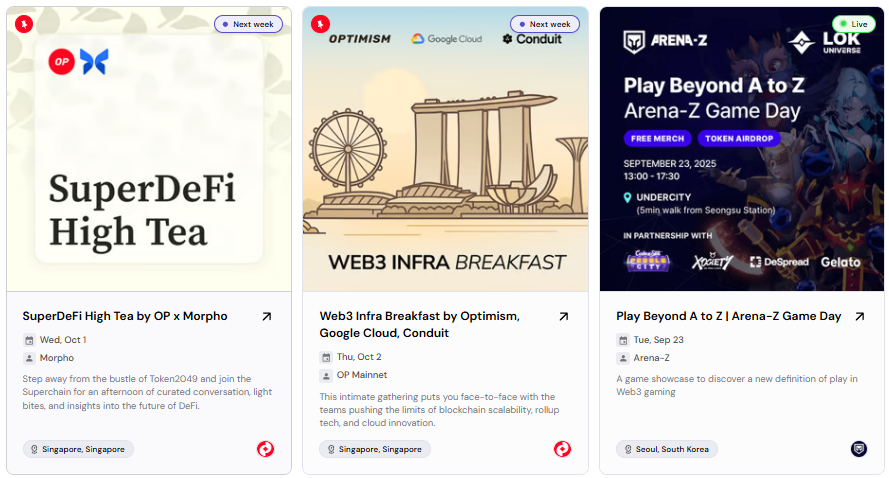Image resolution: width=889 pixels, height=478 pixels.
Task: Click the blue Morpho butterfly logo on banner
Action: [x=94, y=62]
